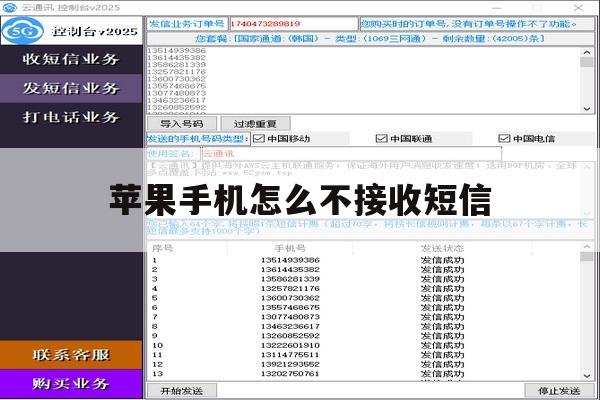Open the 收短信业务 section

click(x=71, y=59)
